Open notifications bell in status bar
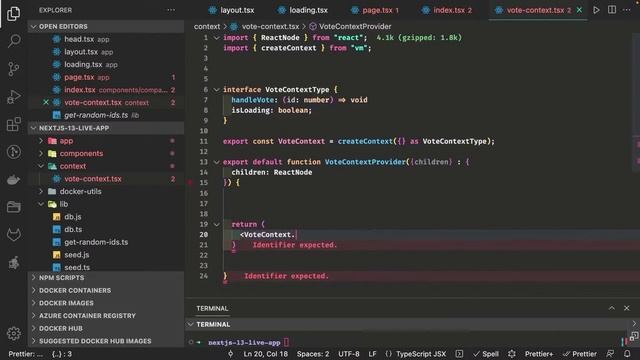 tap(627, 354)
